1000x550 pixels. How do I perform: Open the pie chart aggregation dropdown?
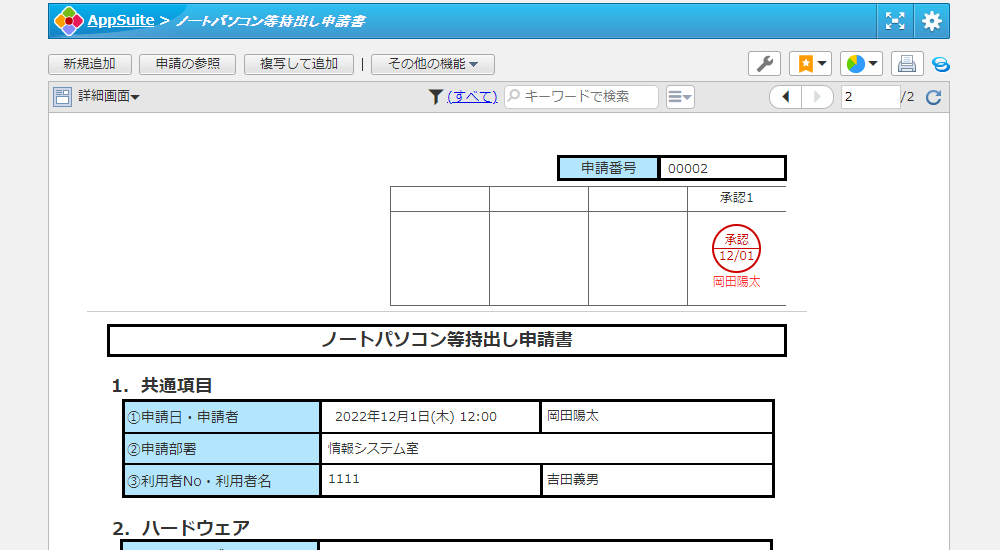(x=861, y=64)
